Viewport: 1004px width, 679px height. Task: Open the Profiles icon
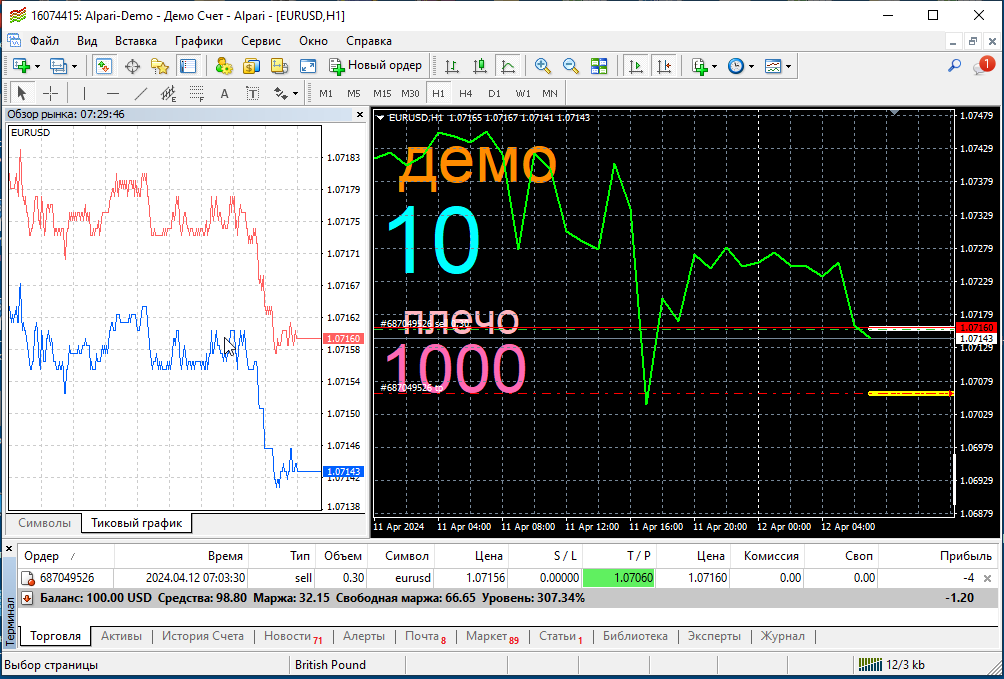58,66
